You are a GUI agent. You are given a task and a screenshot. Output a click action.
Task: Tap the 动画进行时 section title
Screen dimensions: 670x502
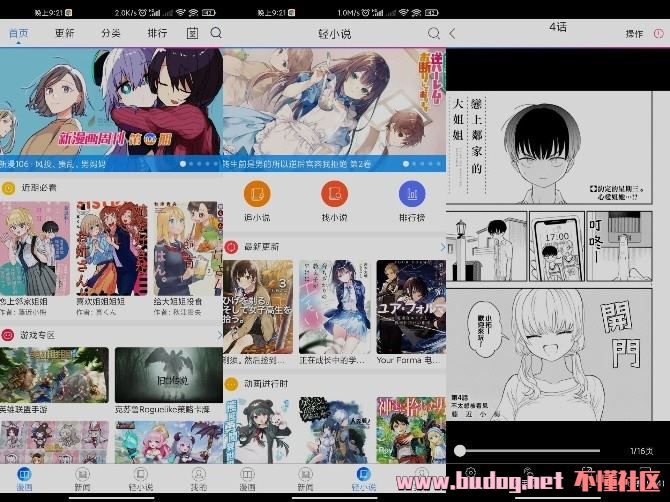[265, 384]
